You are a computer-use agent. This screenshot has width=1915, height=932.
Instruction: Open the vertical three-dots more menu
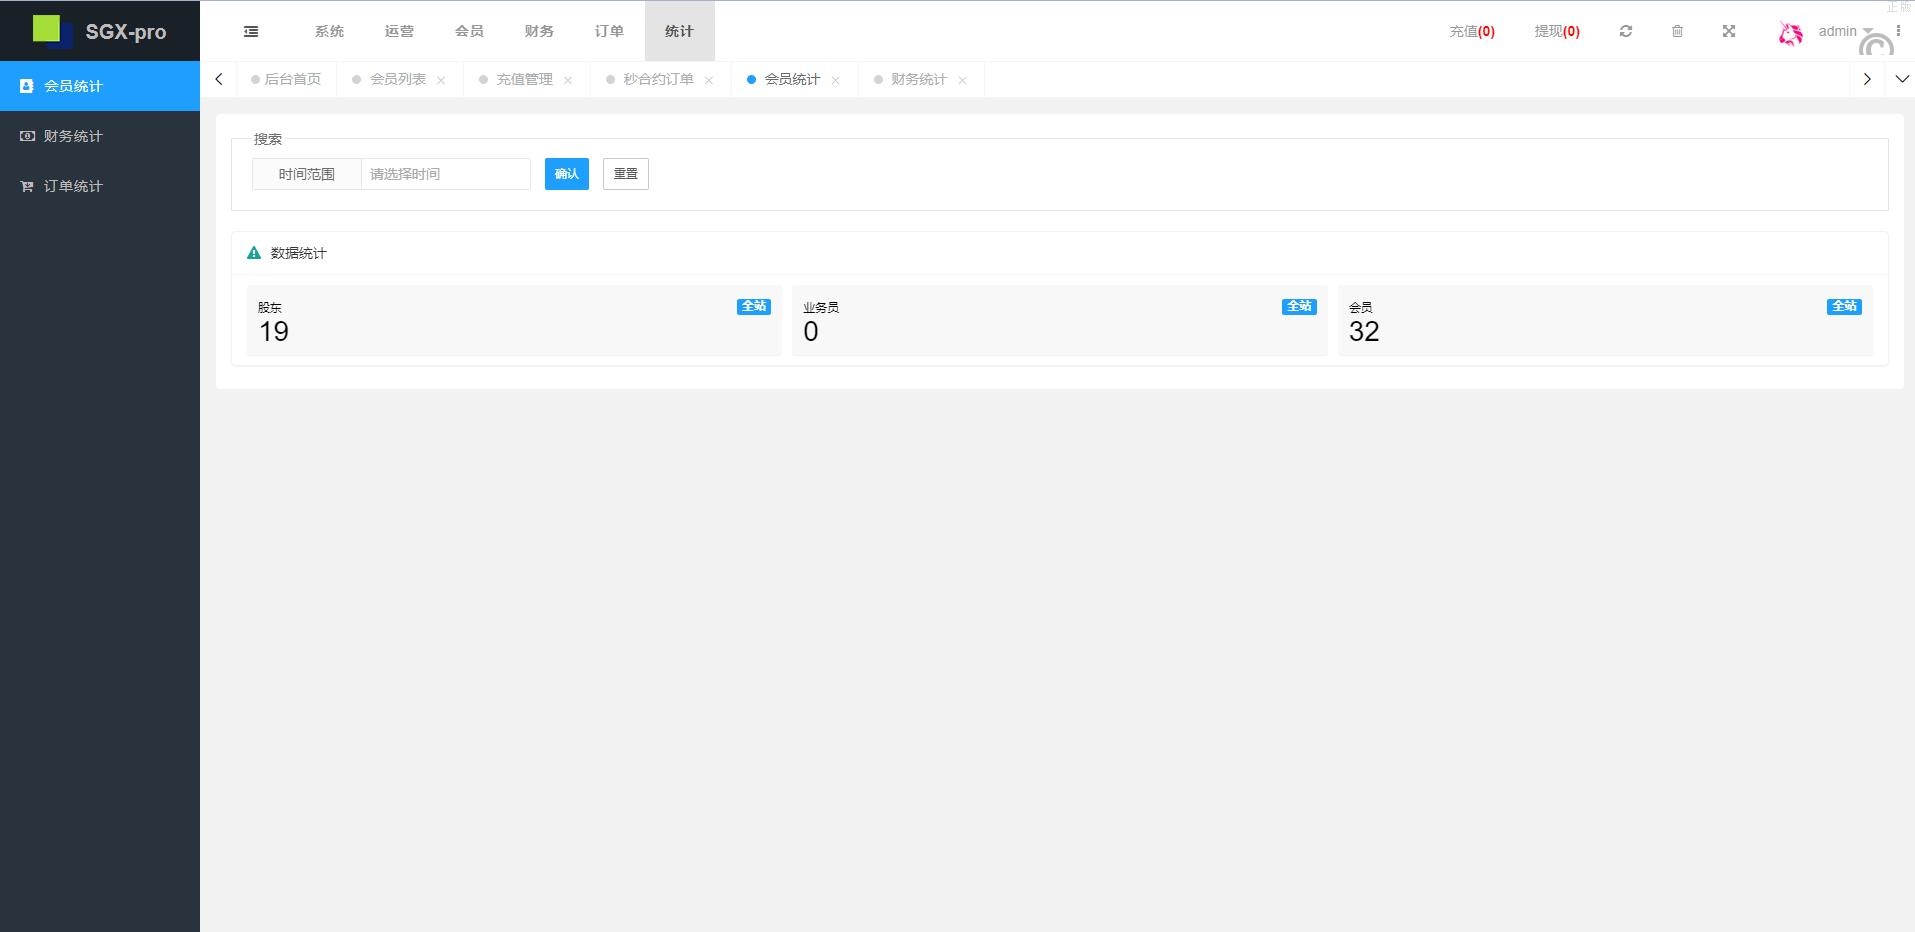click(1898, 32)
